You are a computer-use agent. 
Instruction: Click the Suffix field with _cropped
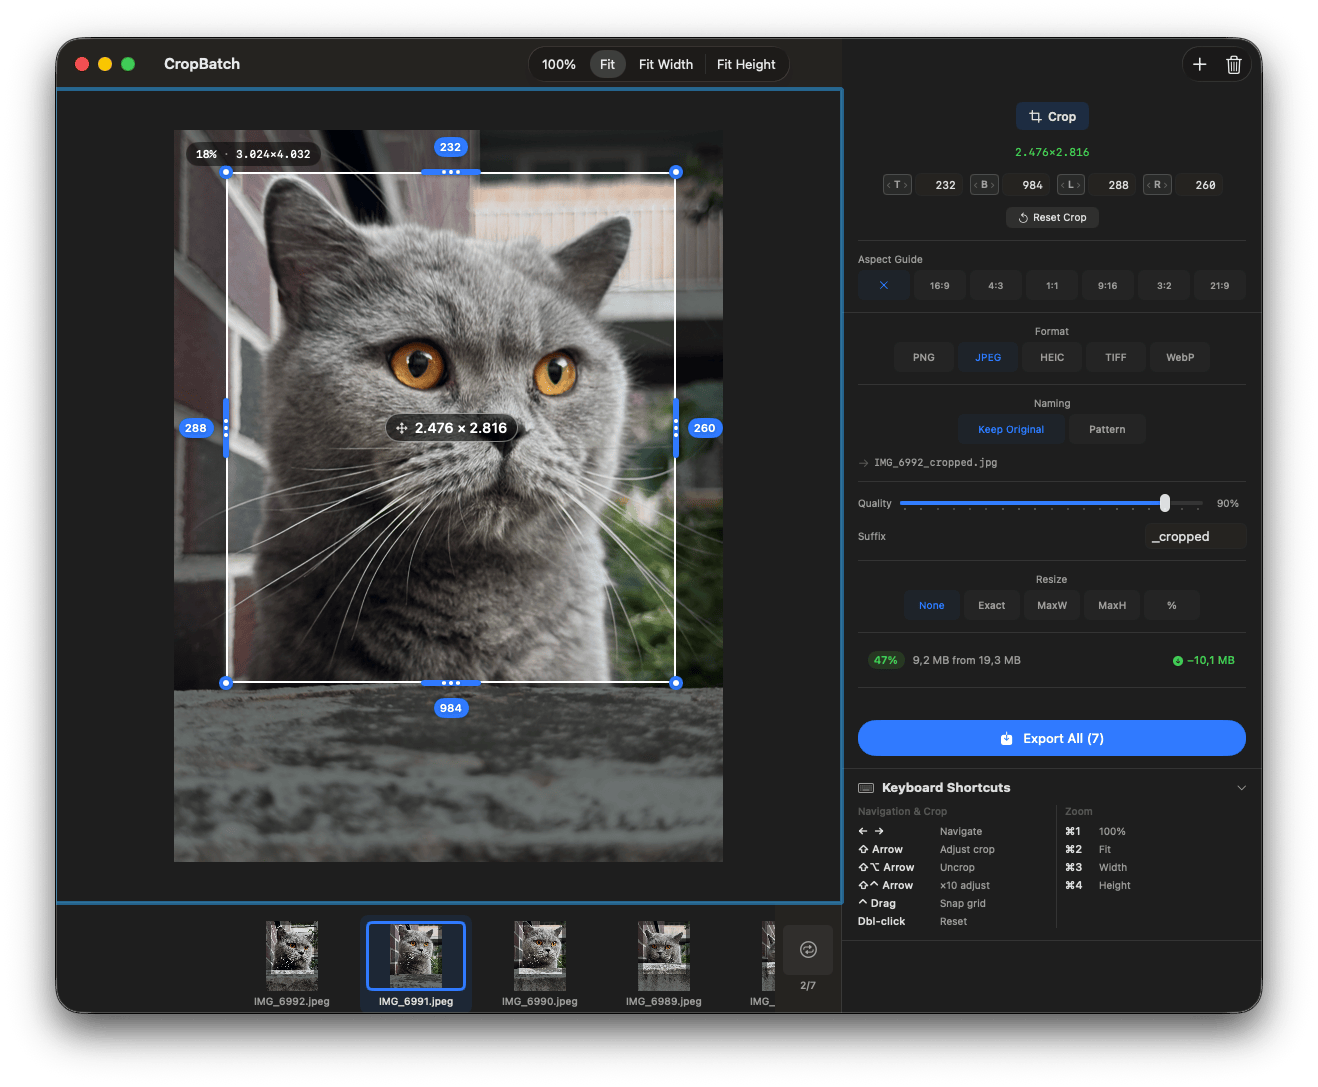[x=1196, y=537]
